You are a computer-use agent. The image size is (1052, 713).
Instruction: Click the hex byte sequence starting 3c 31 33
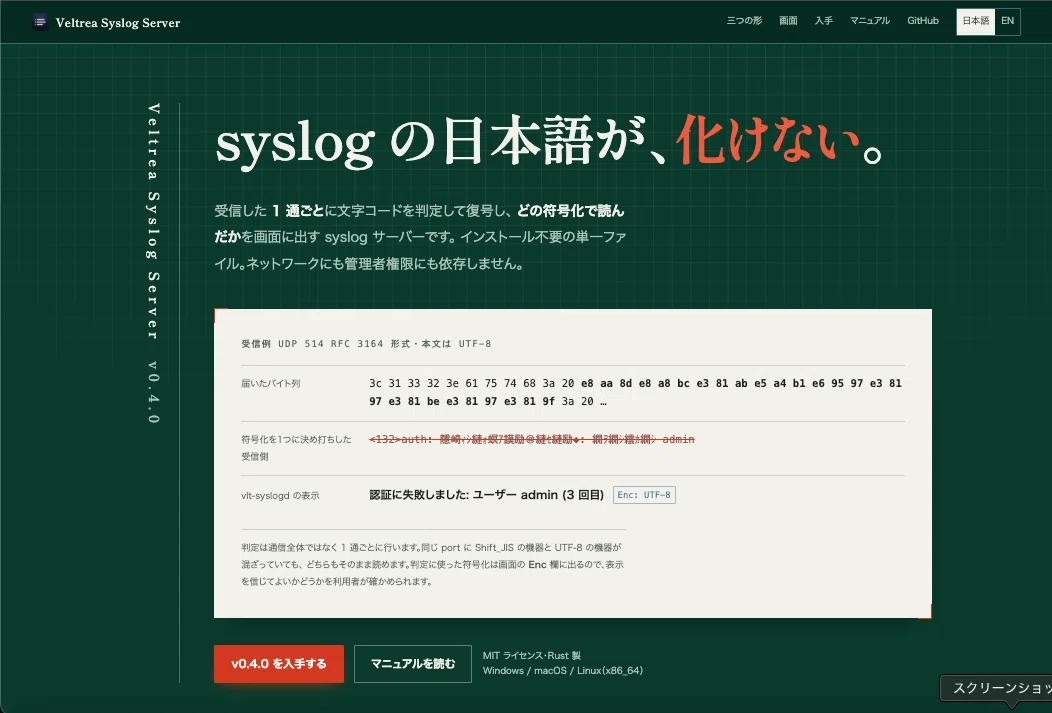[635, 392]
